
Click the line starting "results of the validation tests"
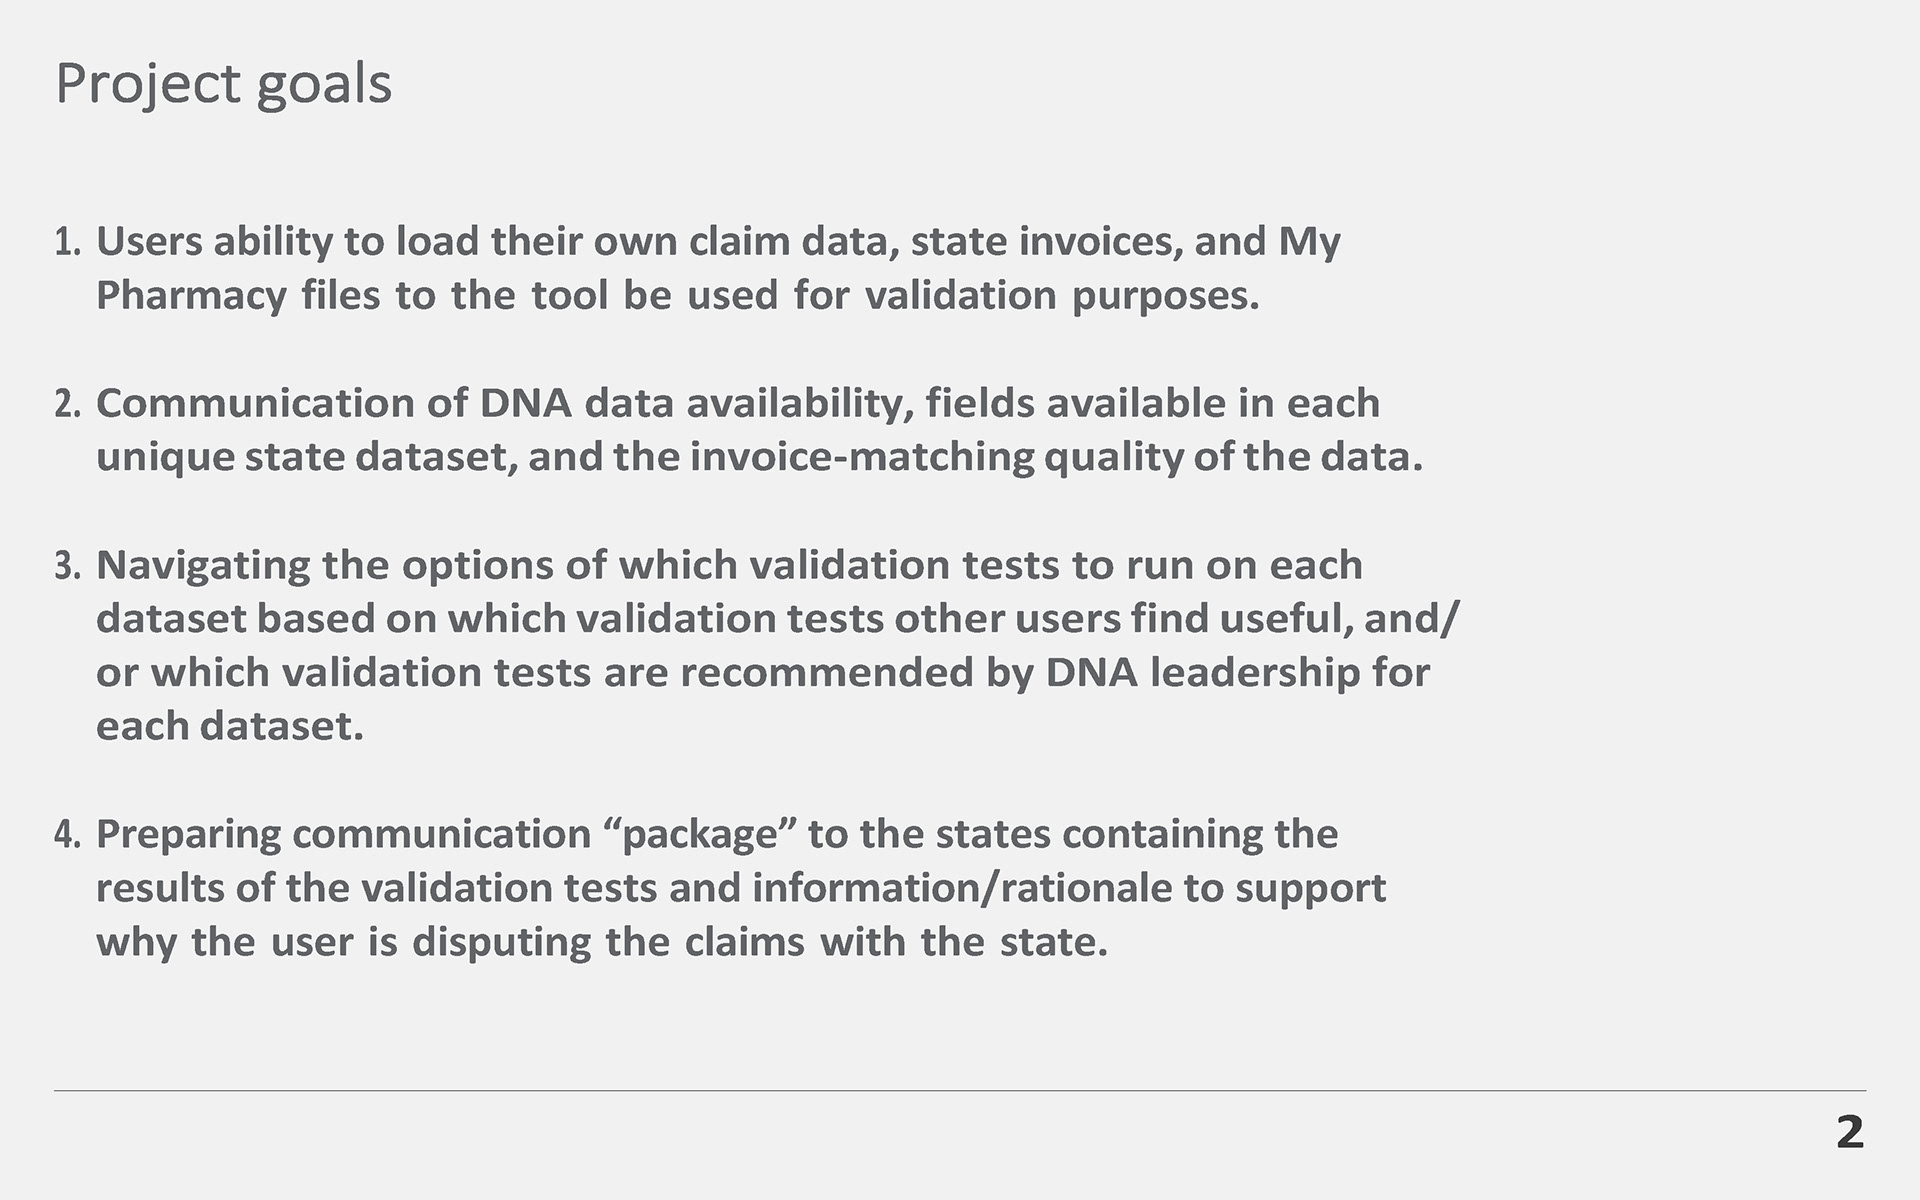740,889
